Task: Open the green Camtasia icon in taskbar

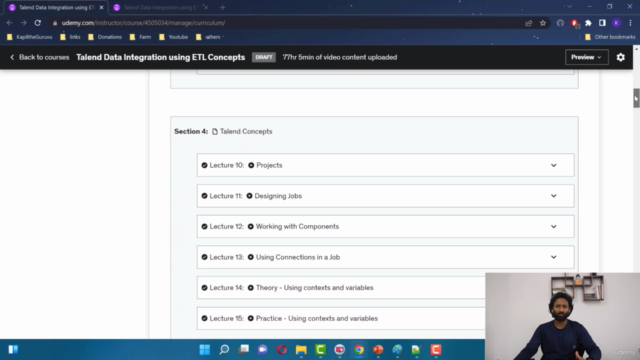Action: coord(320,349)
